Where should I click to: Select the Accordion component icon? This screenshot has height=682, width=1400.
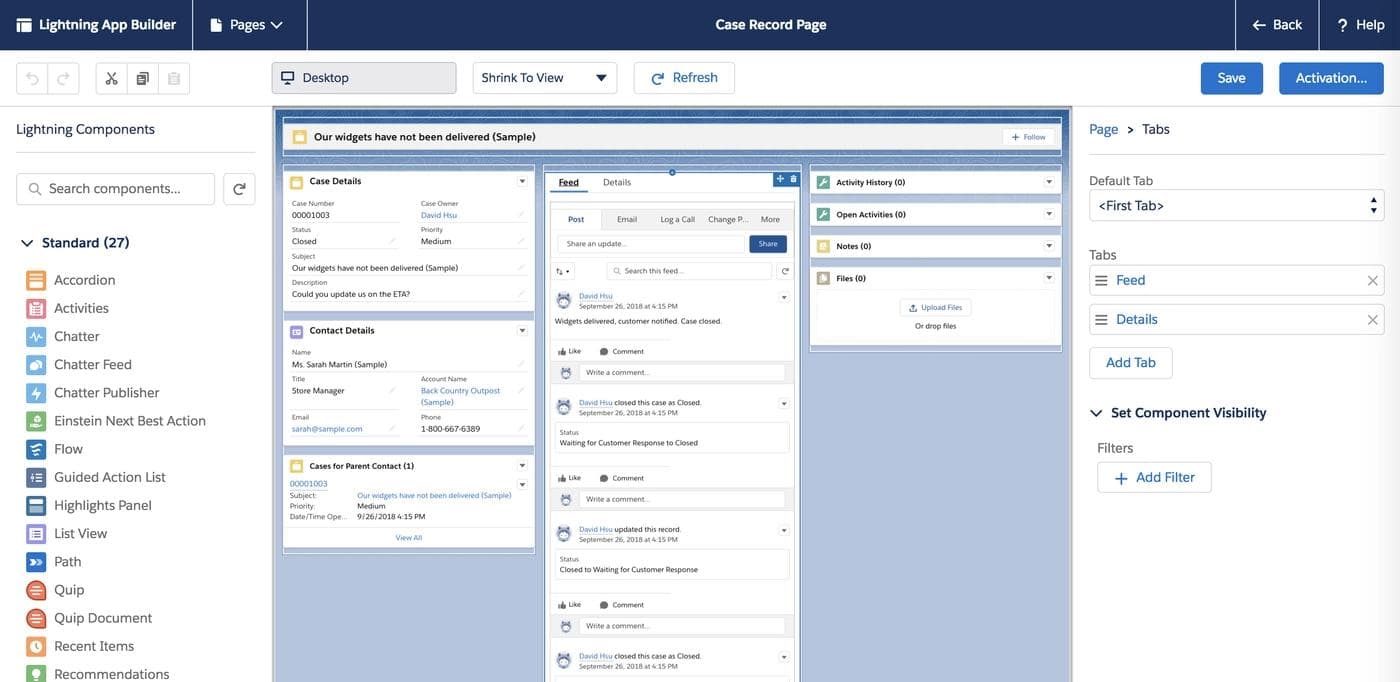click(36, 280)
